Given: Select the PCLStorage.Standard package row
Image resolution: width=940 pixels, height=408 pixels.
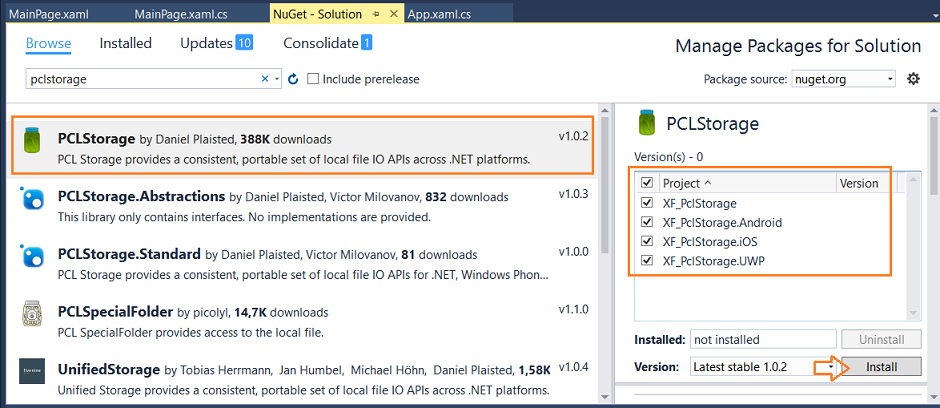Looking at the screenshot, I should pyautogui.click(x=305, y=264).
